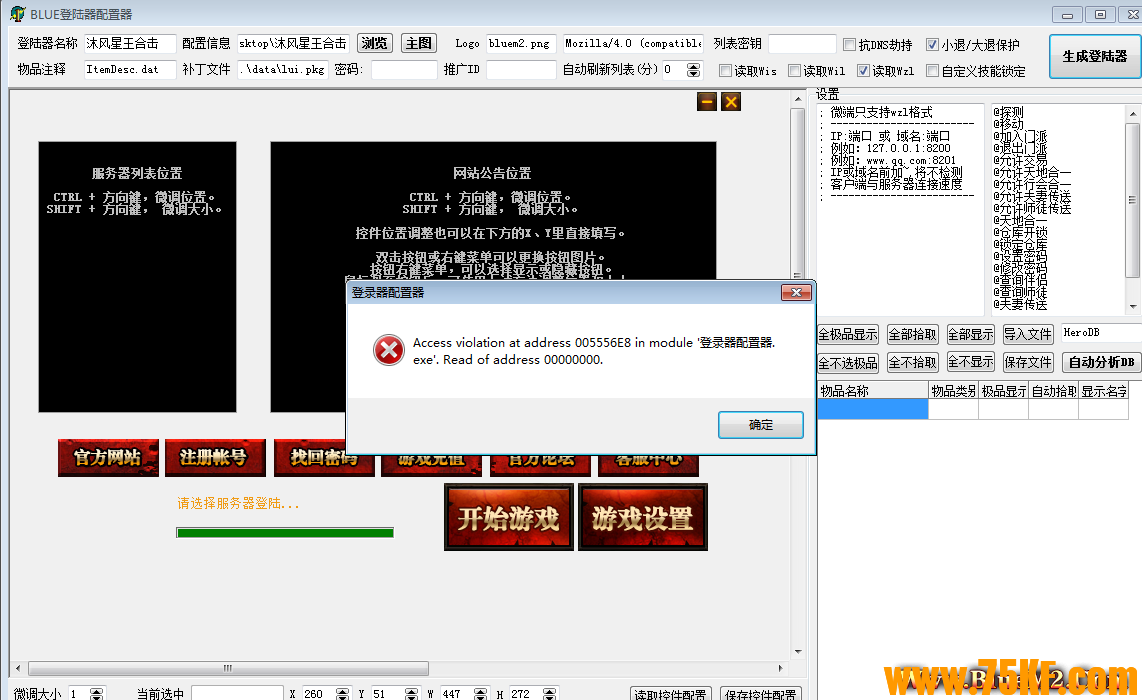Click the 自动拾取 column header
Image resolution: width=1142 pixels, height=700 pixels.
pyautogui.click(x=1053, y=391)
